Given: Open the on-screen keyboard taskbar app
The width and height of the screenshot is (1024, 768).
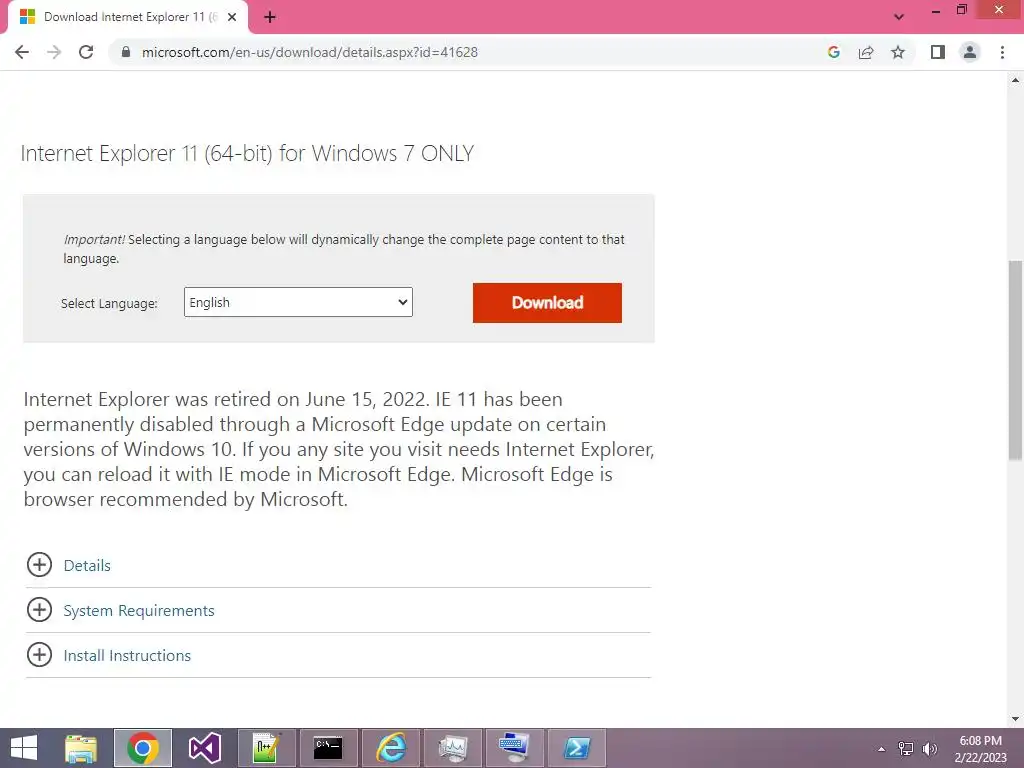Looking at the screenshot, I should coord(515,748).
